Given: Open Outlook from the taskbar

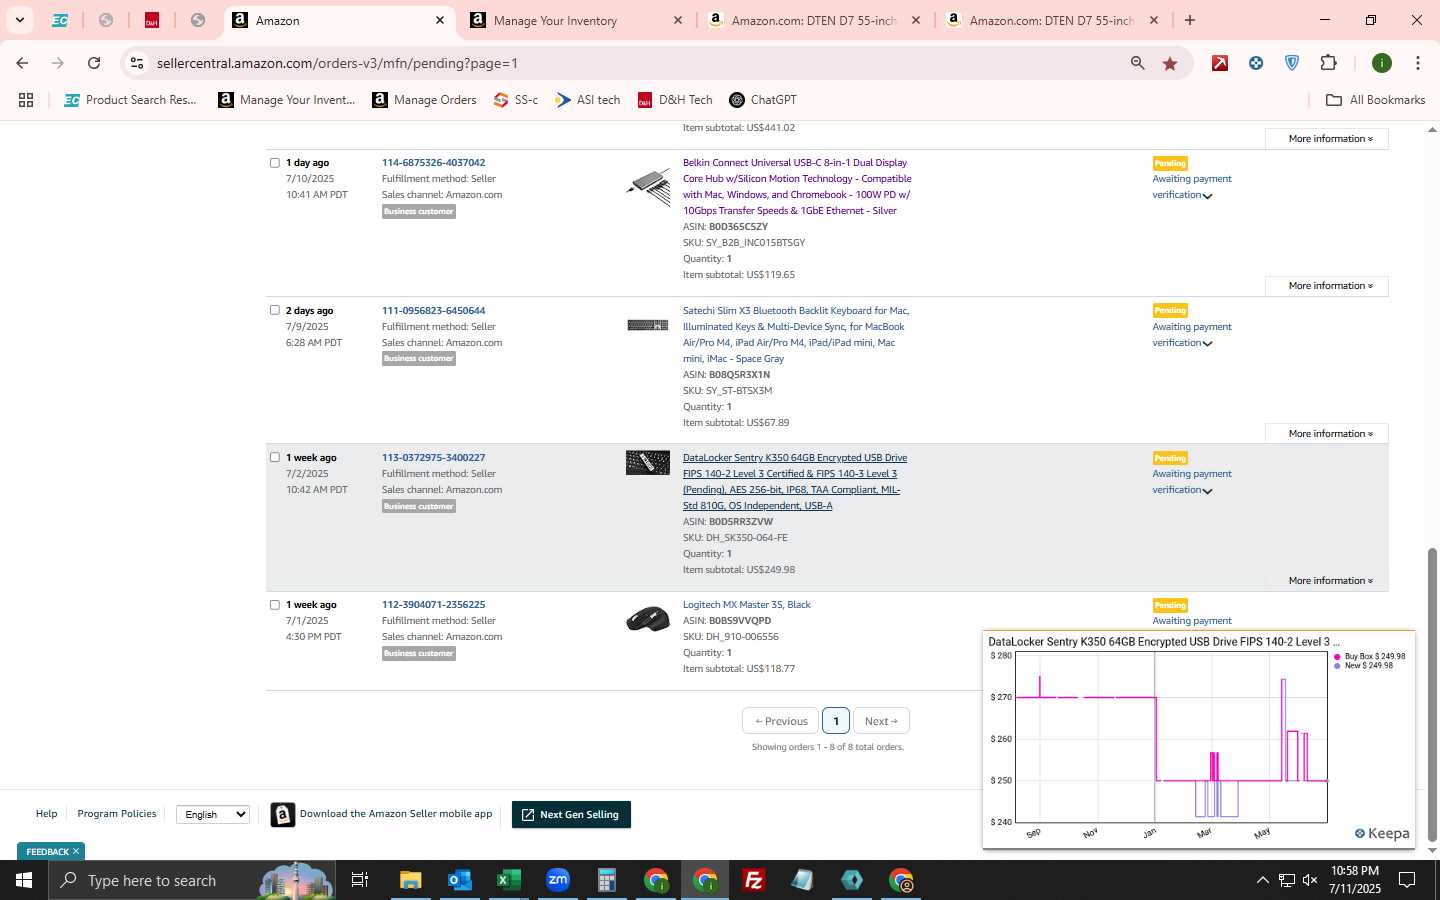Looking at the screenshot, I should point(460,880).
